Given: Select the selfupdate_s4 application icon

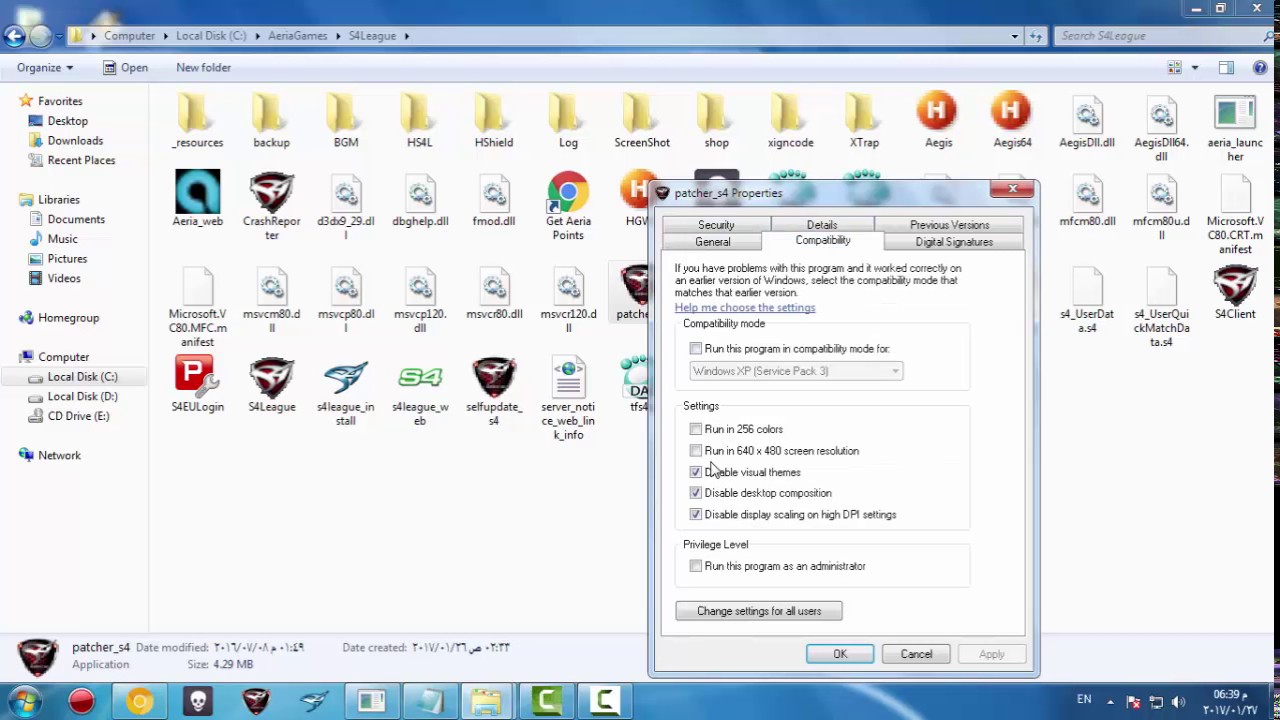Looking at the screenshot, I should tap(494, 377).
